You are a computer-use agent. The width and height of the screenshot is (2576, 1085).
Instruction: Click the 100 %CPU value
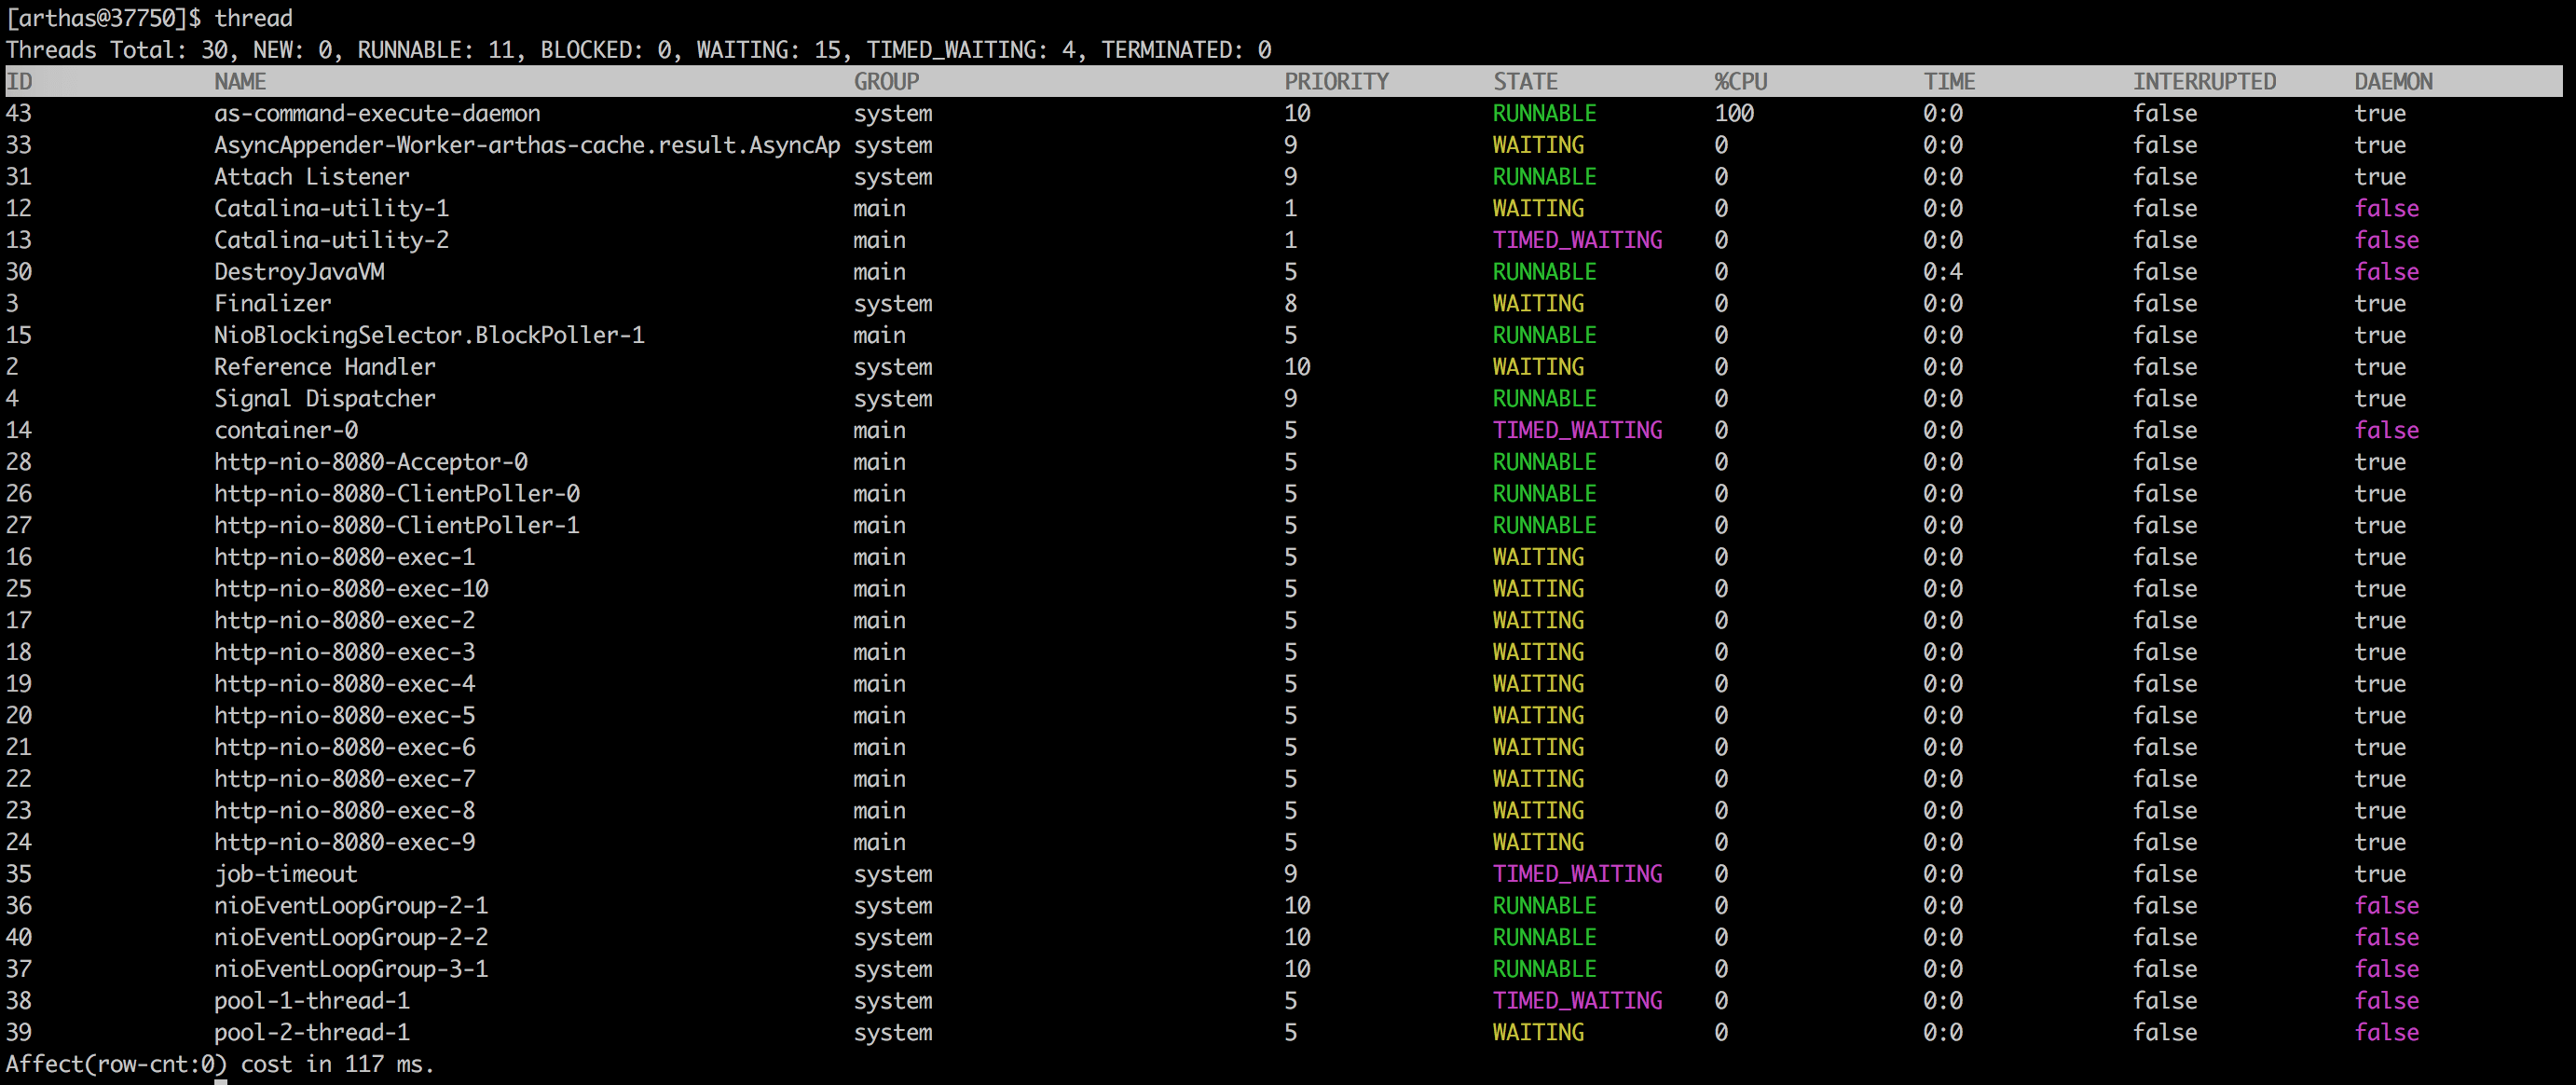pos(1734,113)
